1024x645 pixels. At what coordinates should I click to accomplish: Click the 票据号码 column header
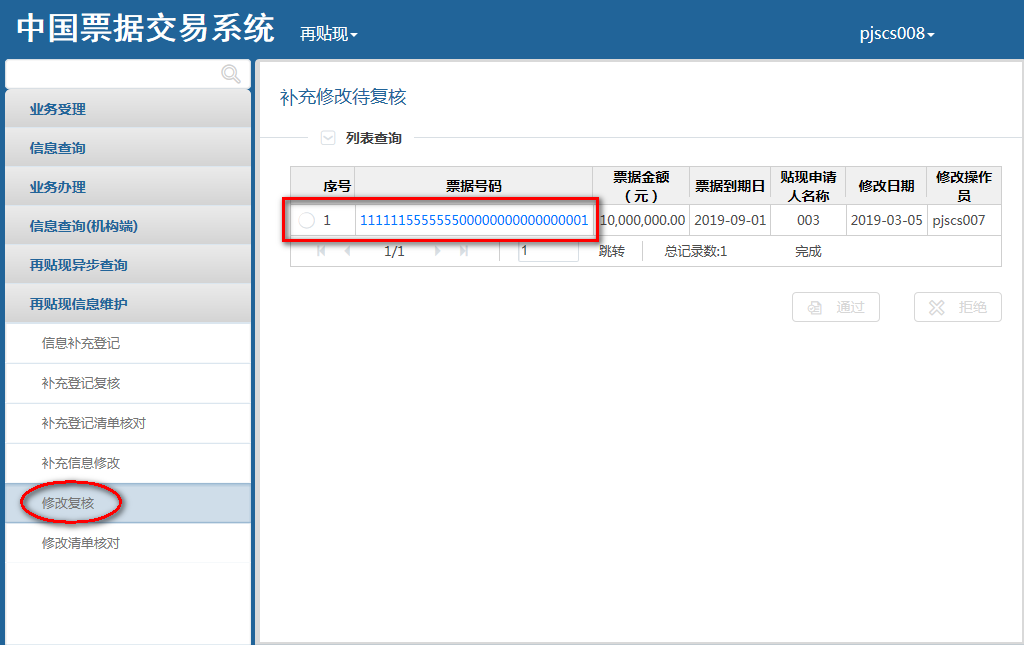(473, 186)
